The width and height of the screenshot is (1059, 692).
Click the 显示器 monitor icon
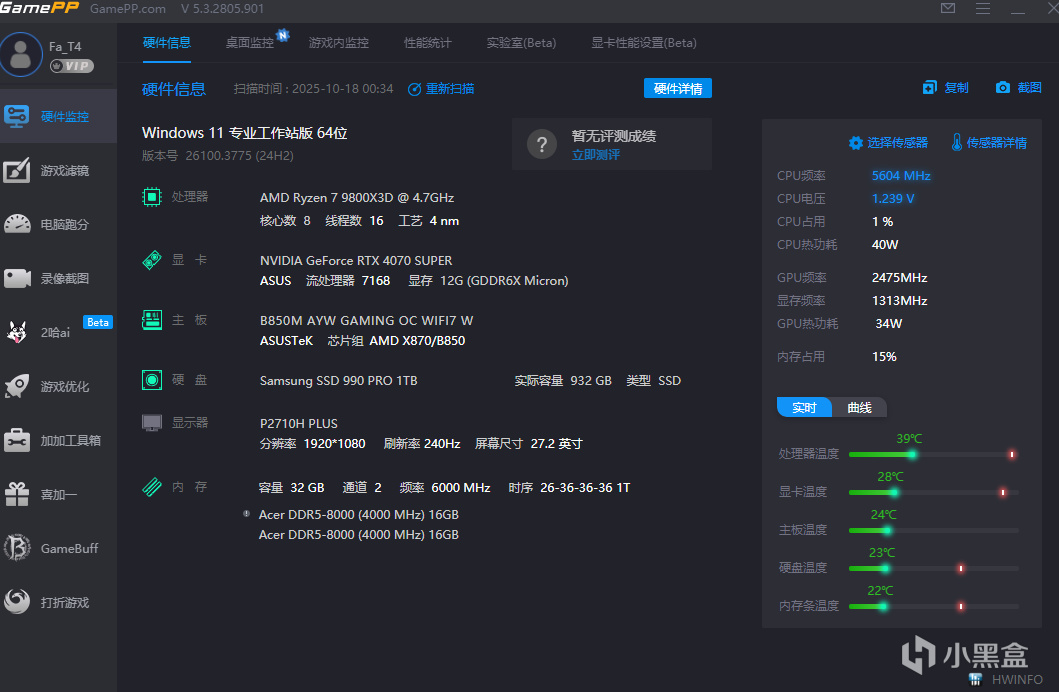152,423
